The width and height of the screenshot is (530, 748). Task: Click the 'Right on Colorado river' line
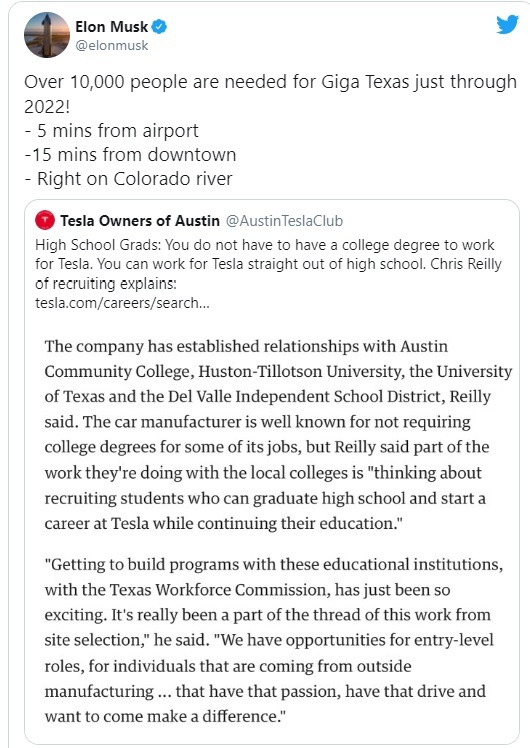[128, 179]
